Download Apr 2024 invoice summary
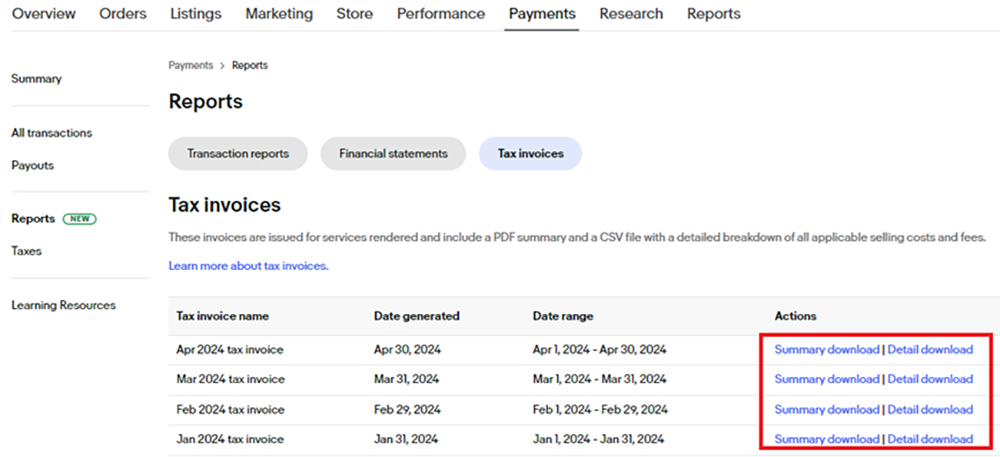1000x457 pixels. tap(827, 349)
